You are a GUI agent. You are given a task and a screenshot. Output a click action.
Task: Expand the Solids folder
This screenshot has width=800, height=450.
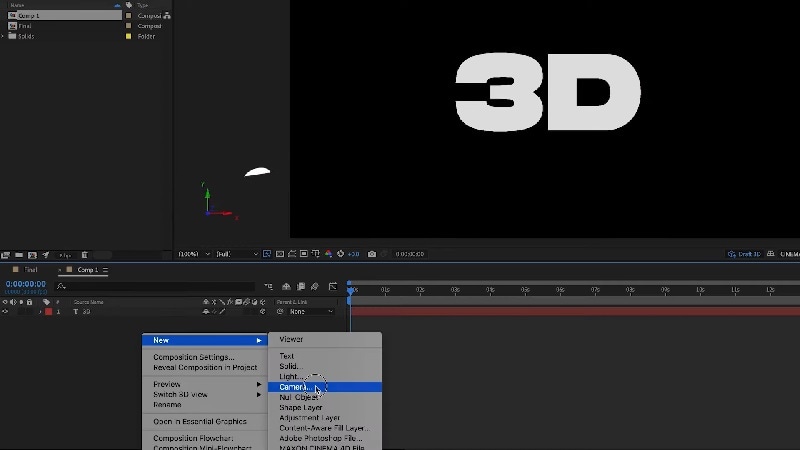click(x=3, y=36)
